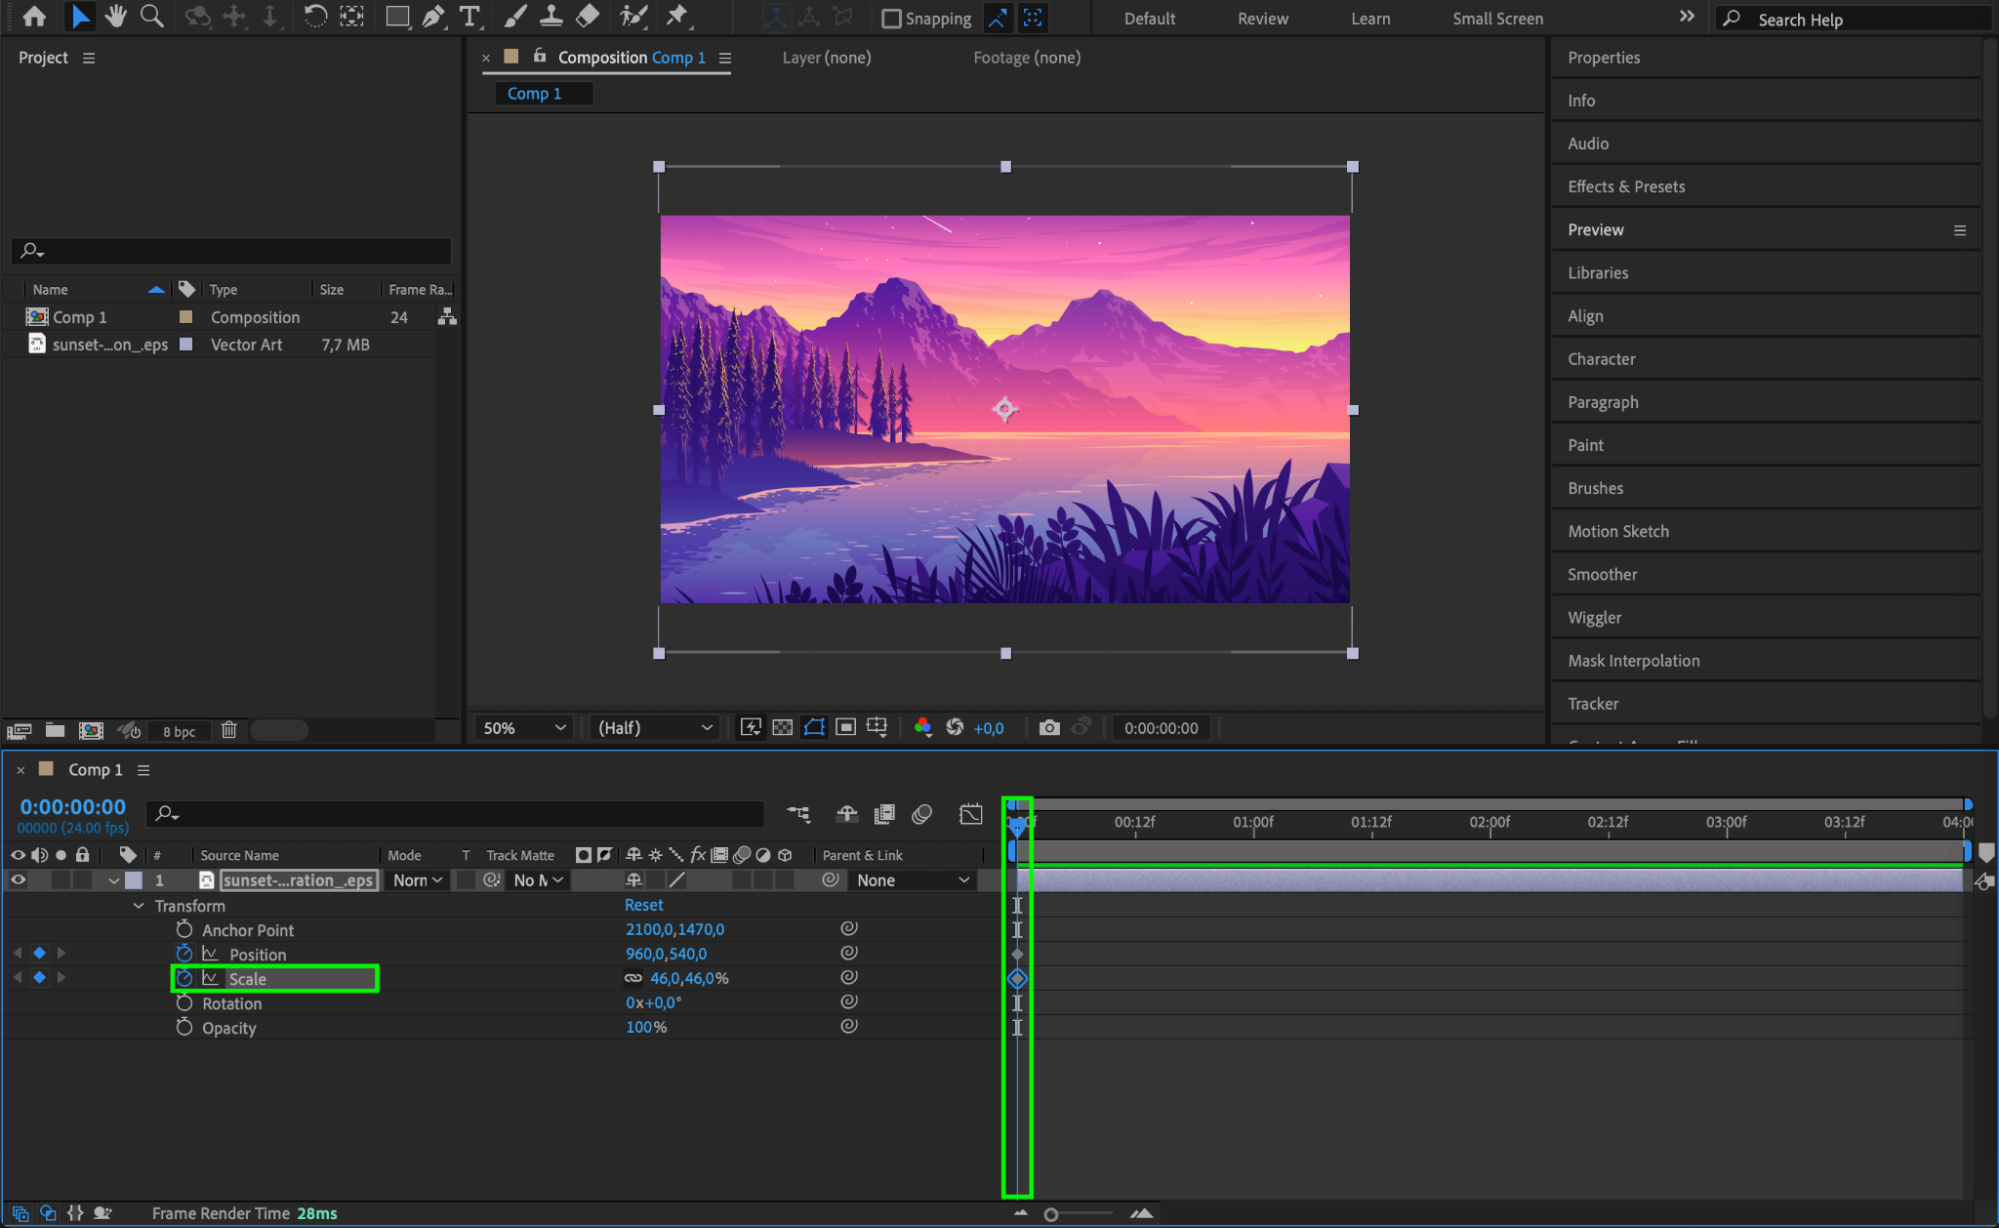Collapse the Transform property group
The height and width of the screenshot is (1228, 1999).
(138, 906)
